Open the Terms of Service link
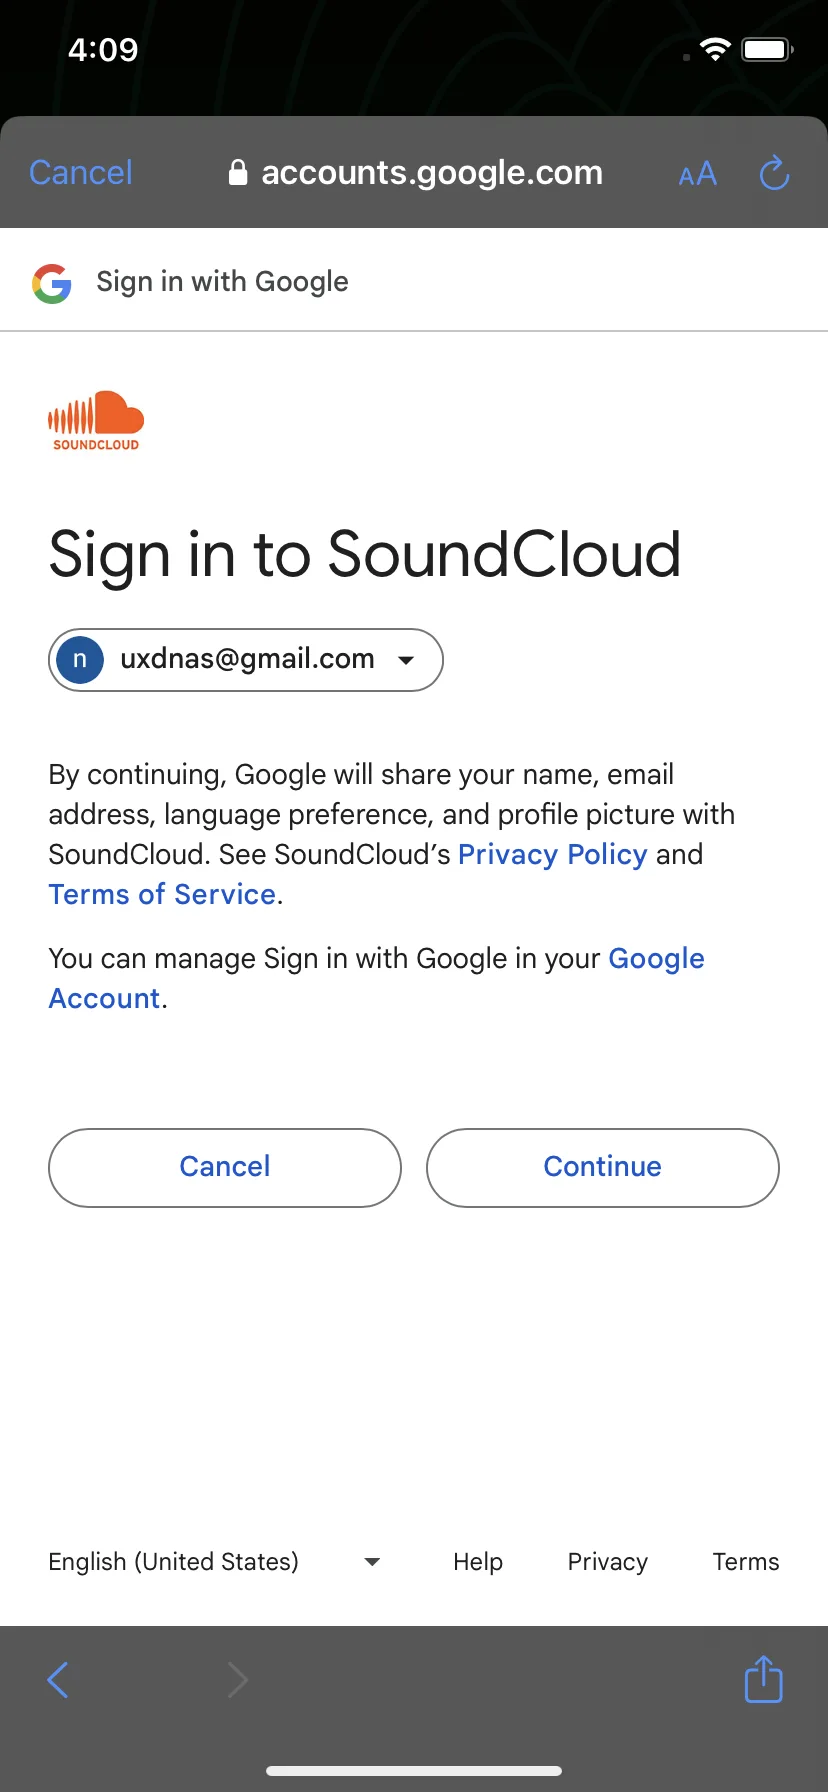Screen dimensions: 828x1792 [x=162, y=894]
